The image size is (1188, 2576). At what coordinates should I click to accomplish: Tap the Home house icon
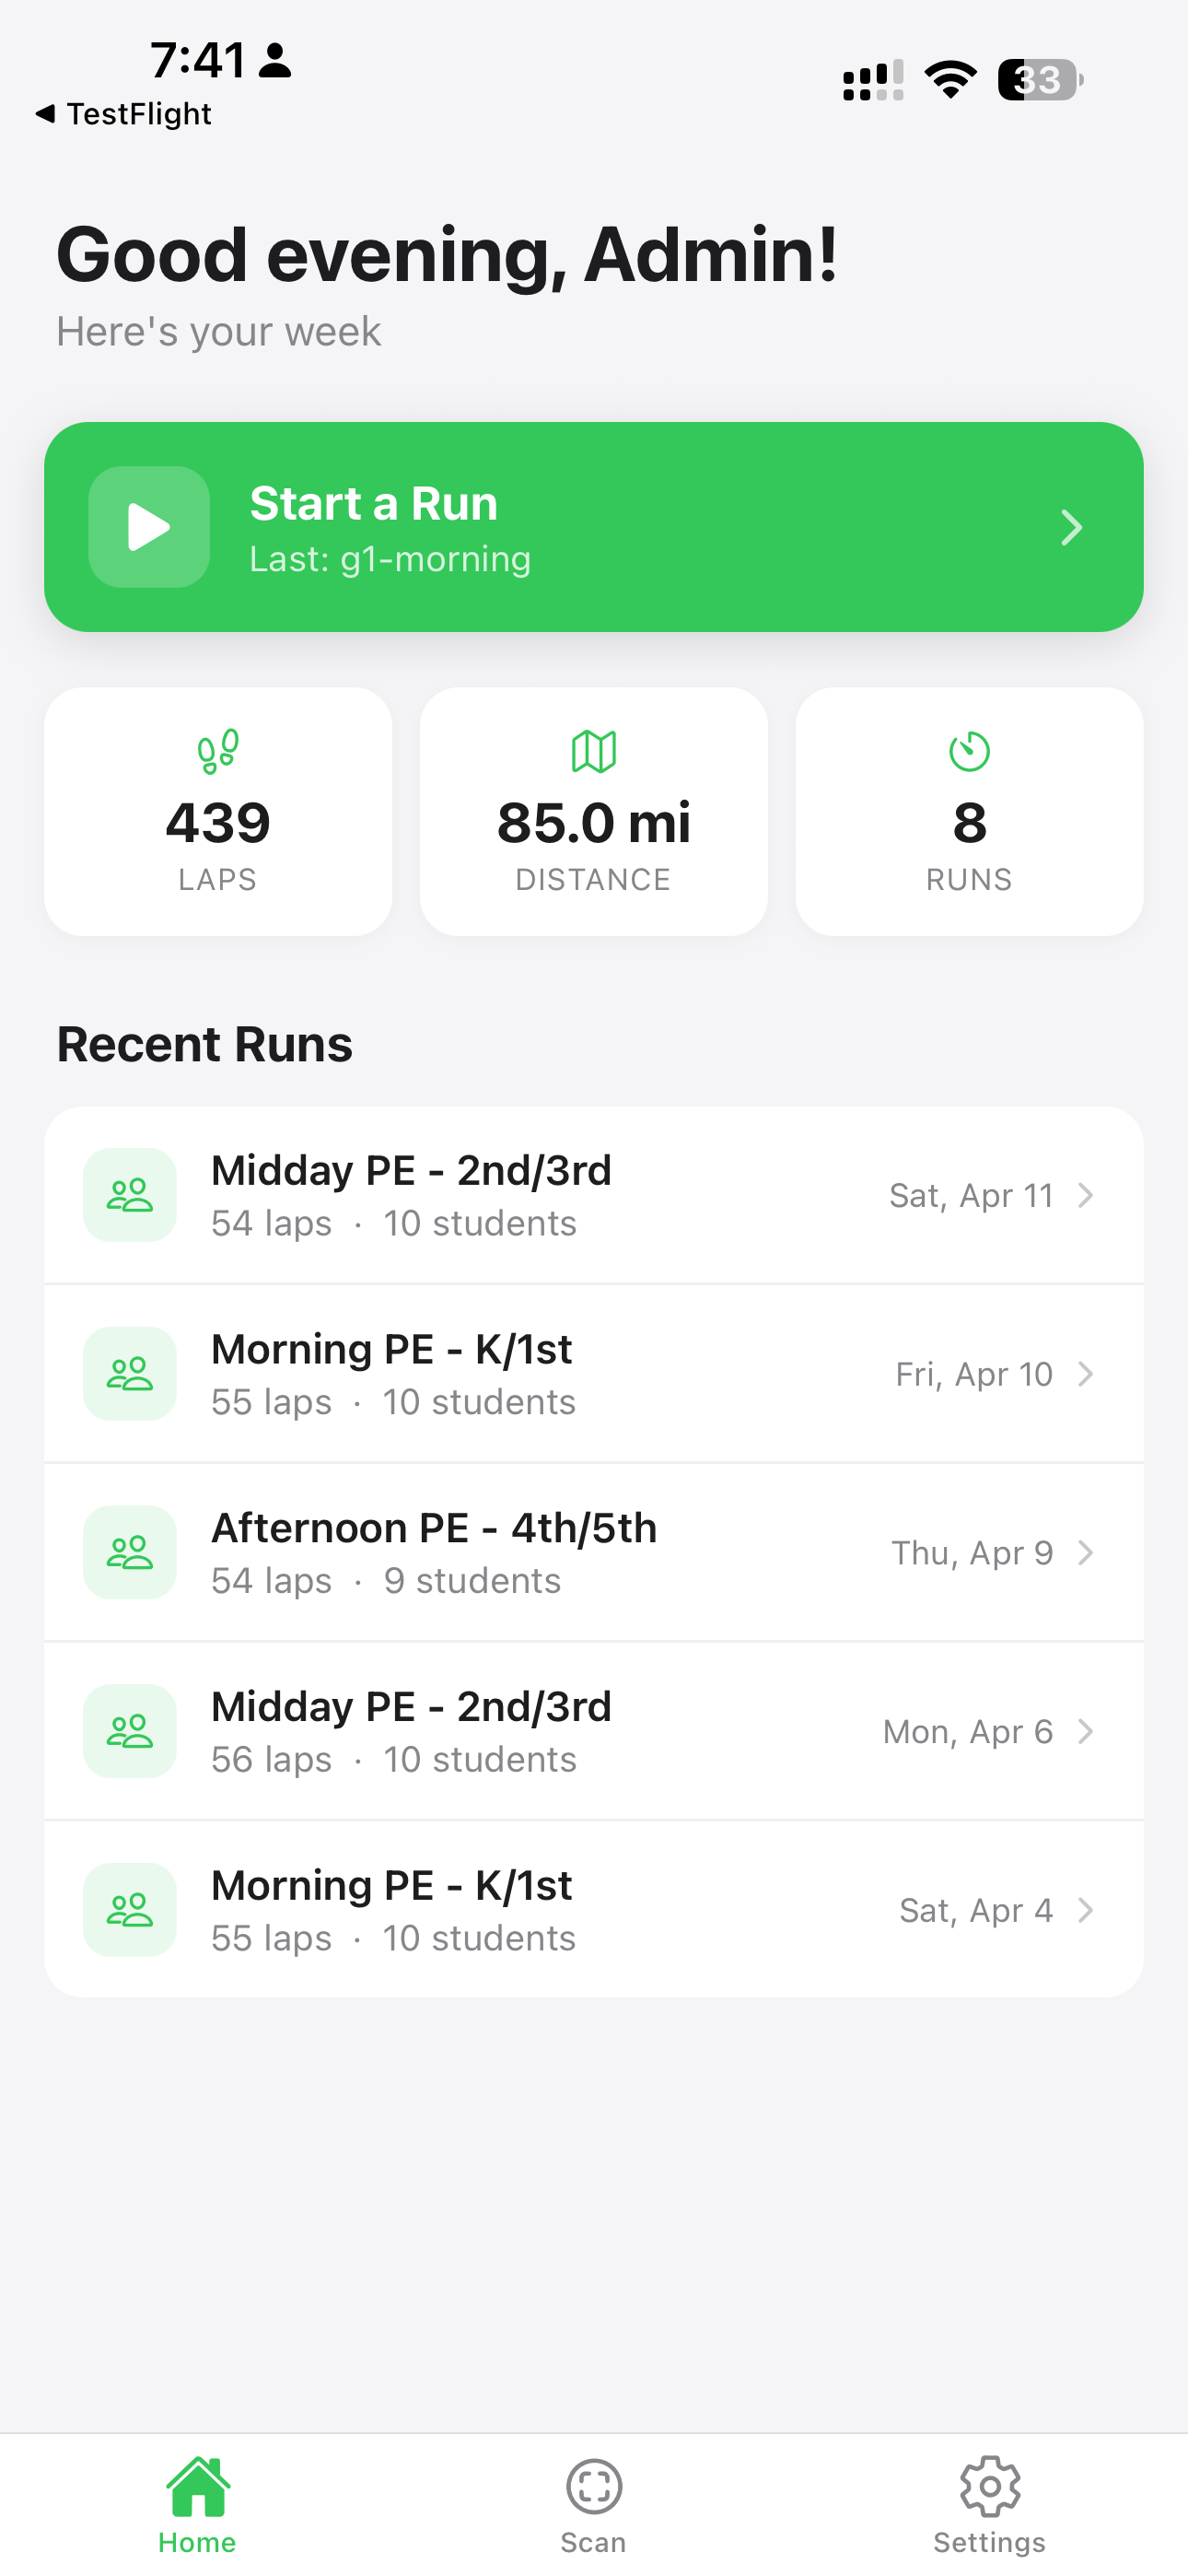pos(198,2486)
